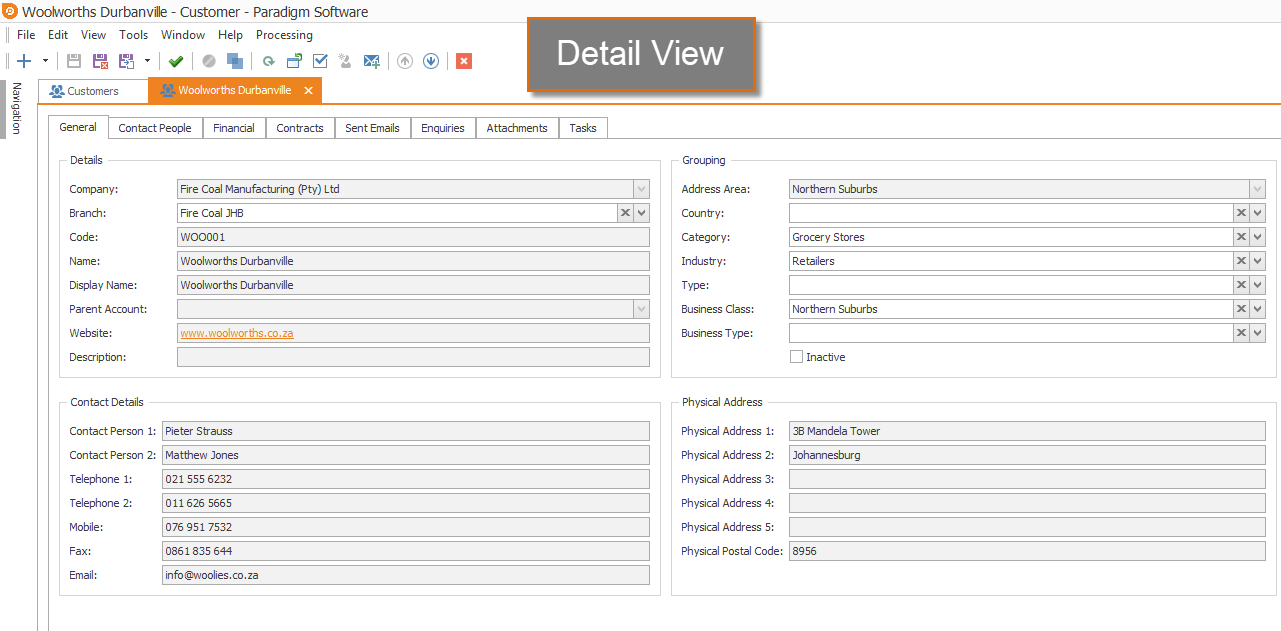Click the circled up-arrow navigation icon
This screenshot has width=1281, height=631.
click(x=403, y=60)
